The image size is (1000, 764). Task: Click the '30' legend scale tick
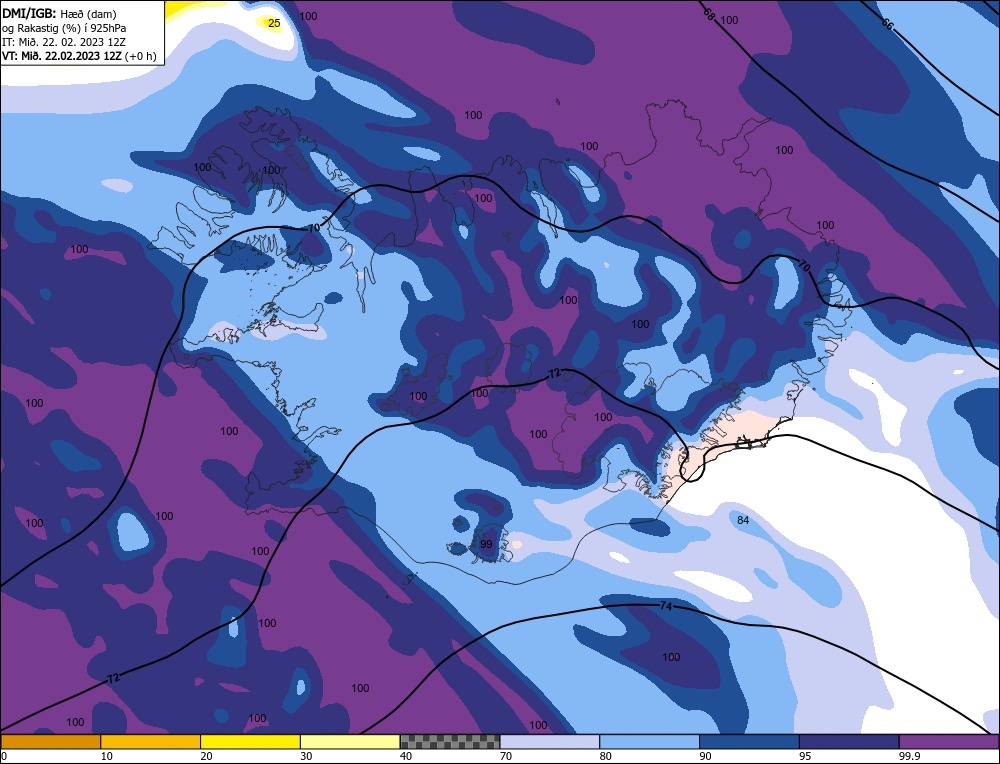coord(306,756)
